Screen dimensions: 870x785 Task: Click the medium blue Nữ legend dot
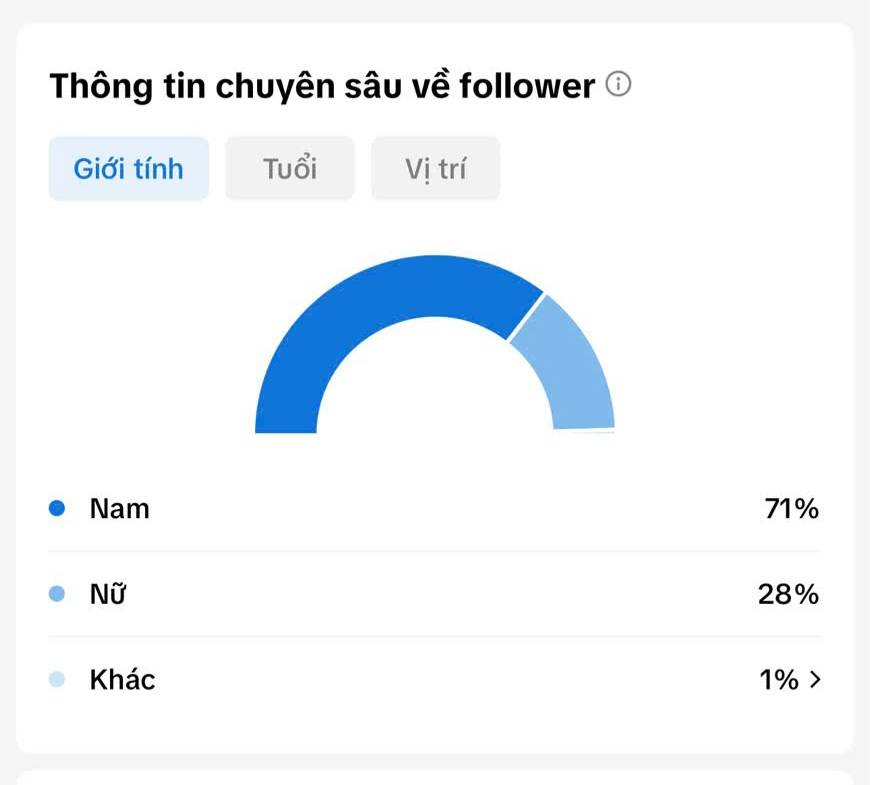[x=57, y=594]
